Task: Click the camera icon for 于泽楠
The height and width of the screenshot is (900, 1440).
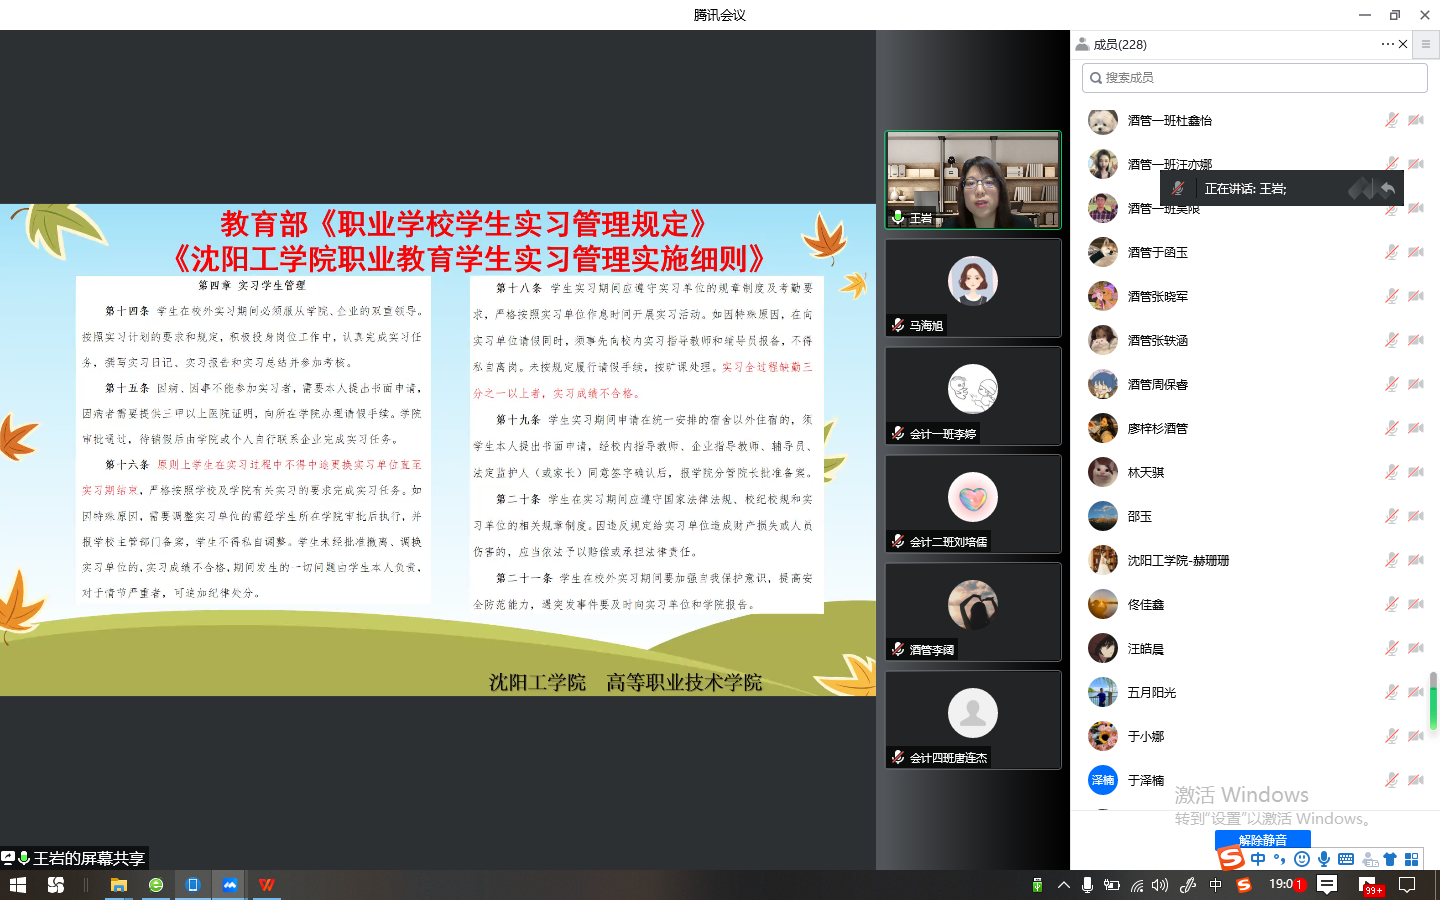Action: pyautogui.click(x=1416, y=780)
